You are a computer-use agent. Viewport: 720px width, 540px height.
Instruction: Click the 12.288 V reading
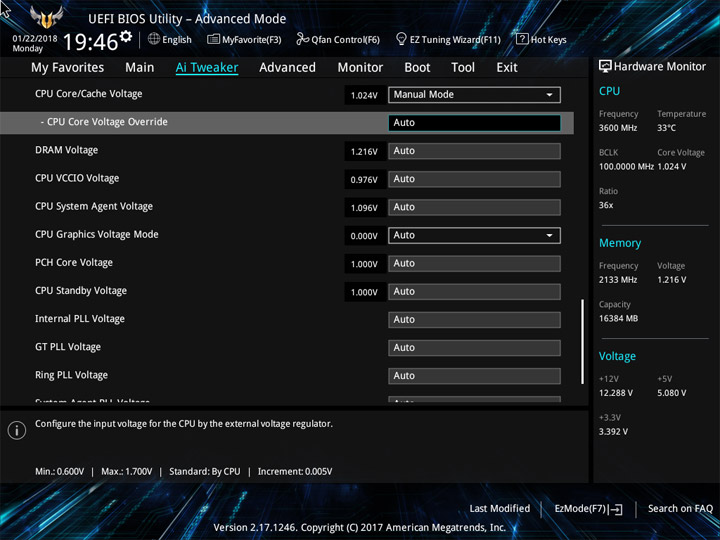point(616,393)
